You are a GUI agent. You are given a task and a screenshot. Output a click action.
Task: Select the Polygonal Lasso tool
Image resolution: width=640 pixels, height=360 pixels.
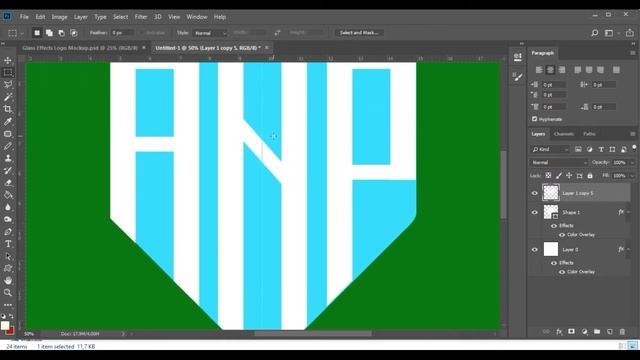(8, 84)
